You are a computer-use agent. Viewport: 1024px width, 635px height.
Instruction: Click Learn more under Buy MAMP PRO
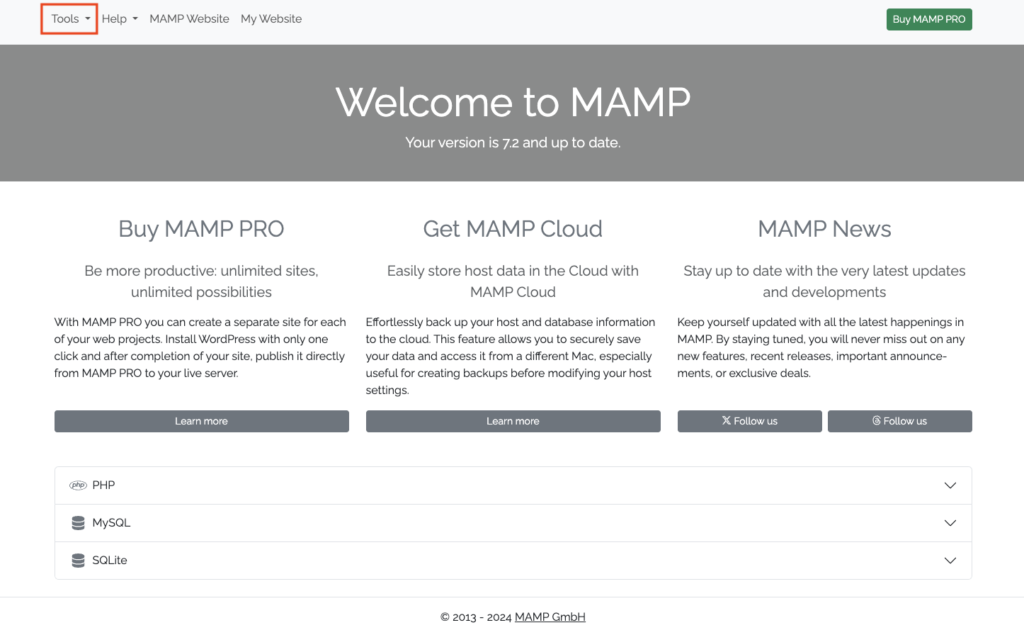(201, 421)
